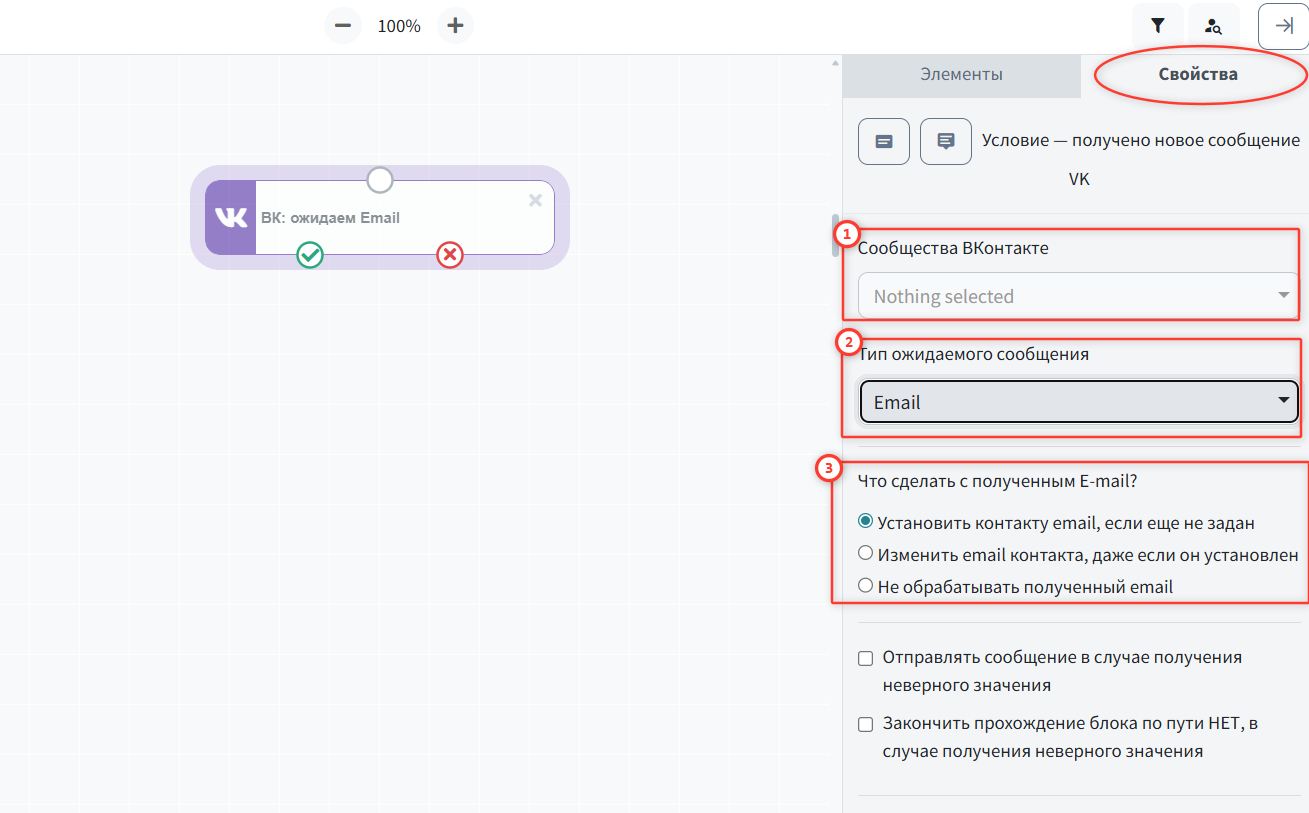Select 'Установить контакту email' radio option

click(866, 521)
